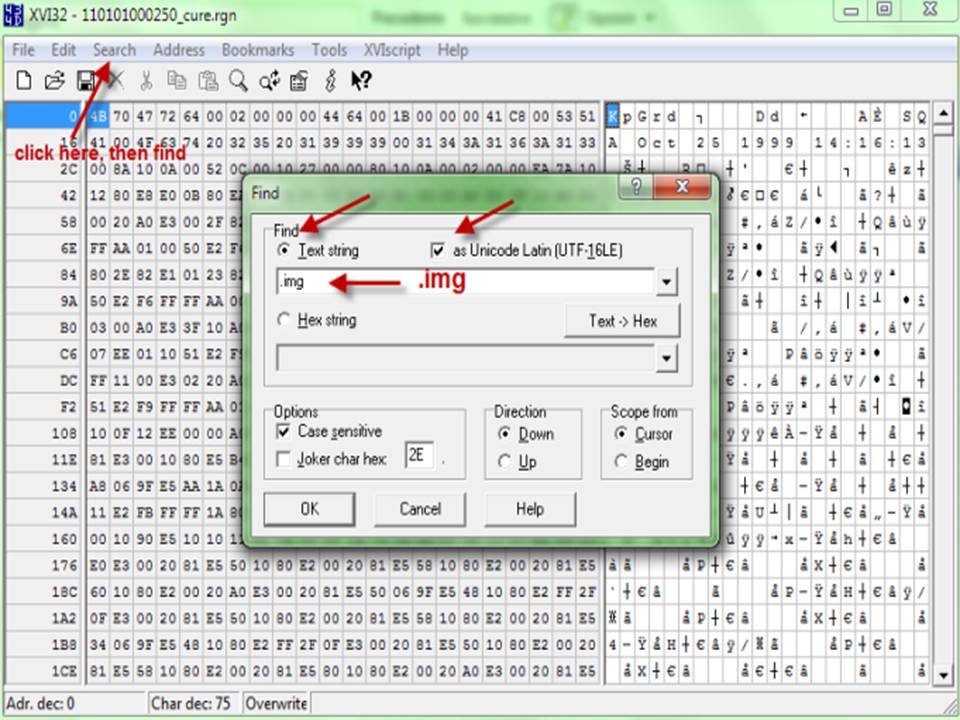Open the Tools menu
This screenshot has width=960, height=720.
coord(329,50)
